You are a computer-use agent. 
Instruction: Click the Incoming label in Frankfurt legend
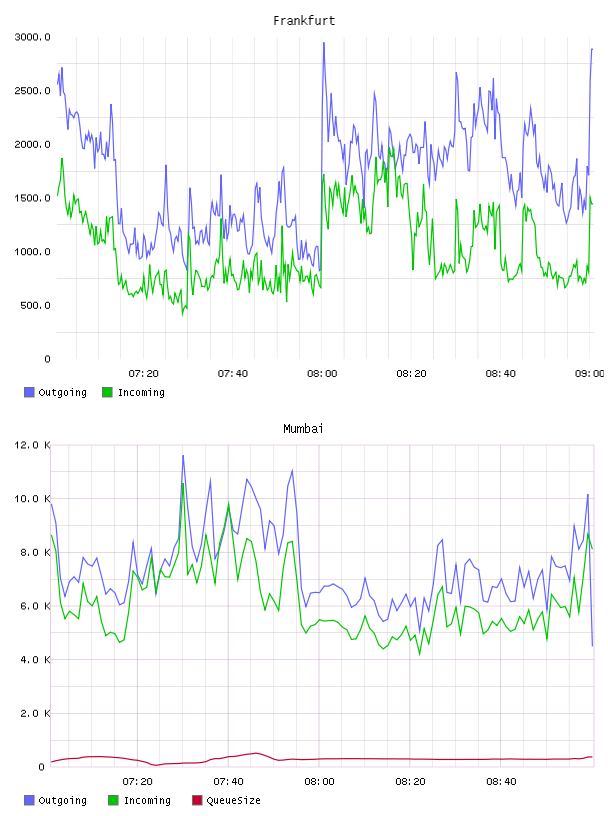point(141,392)
